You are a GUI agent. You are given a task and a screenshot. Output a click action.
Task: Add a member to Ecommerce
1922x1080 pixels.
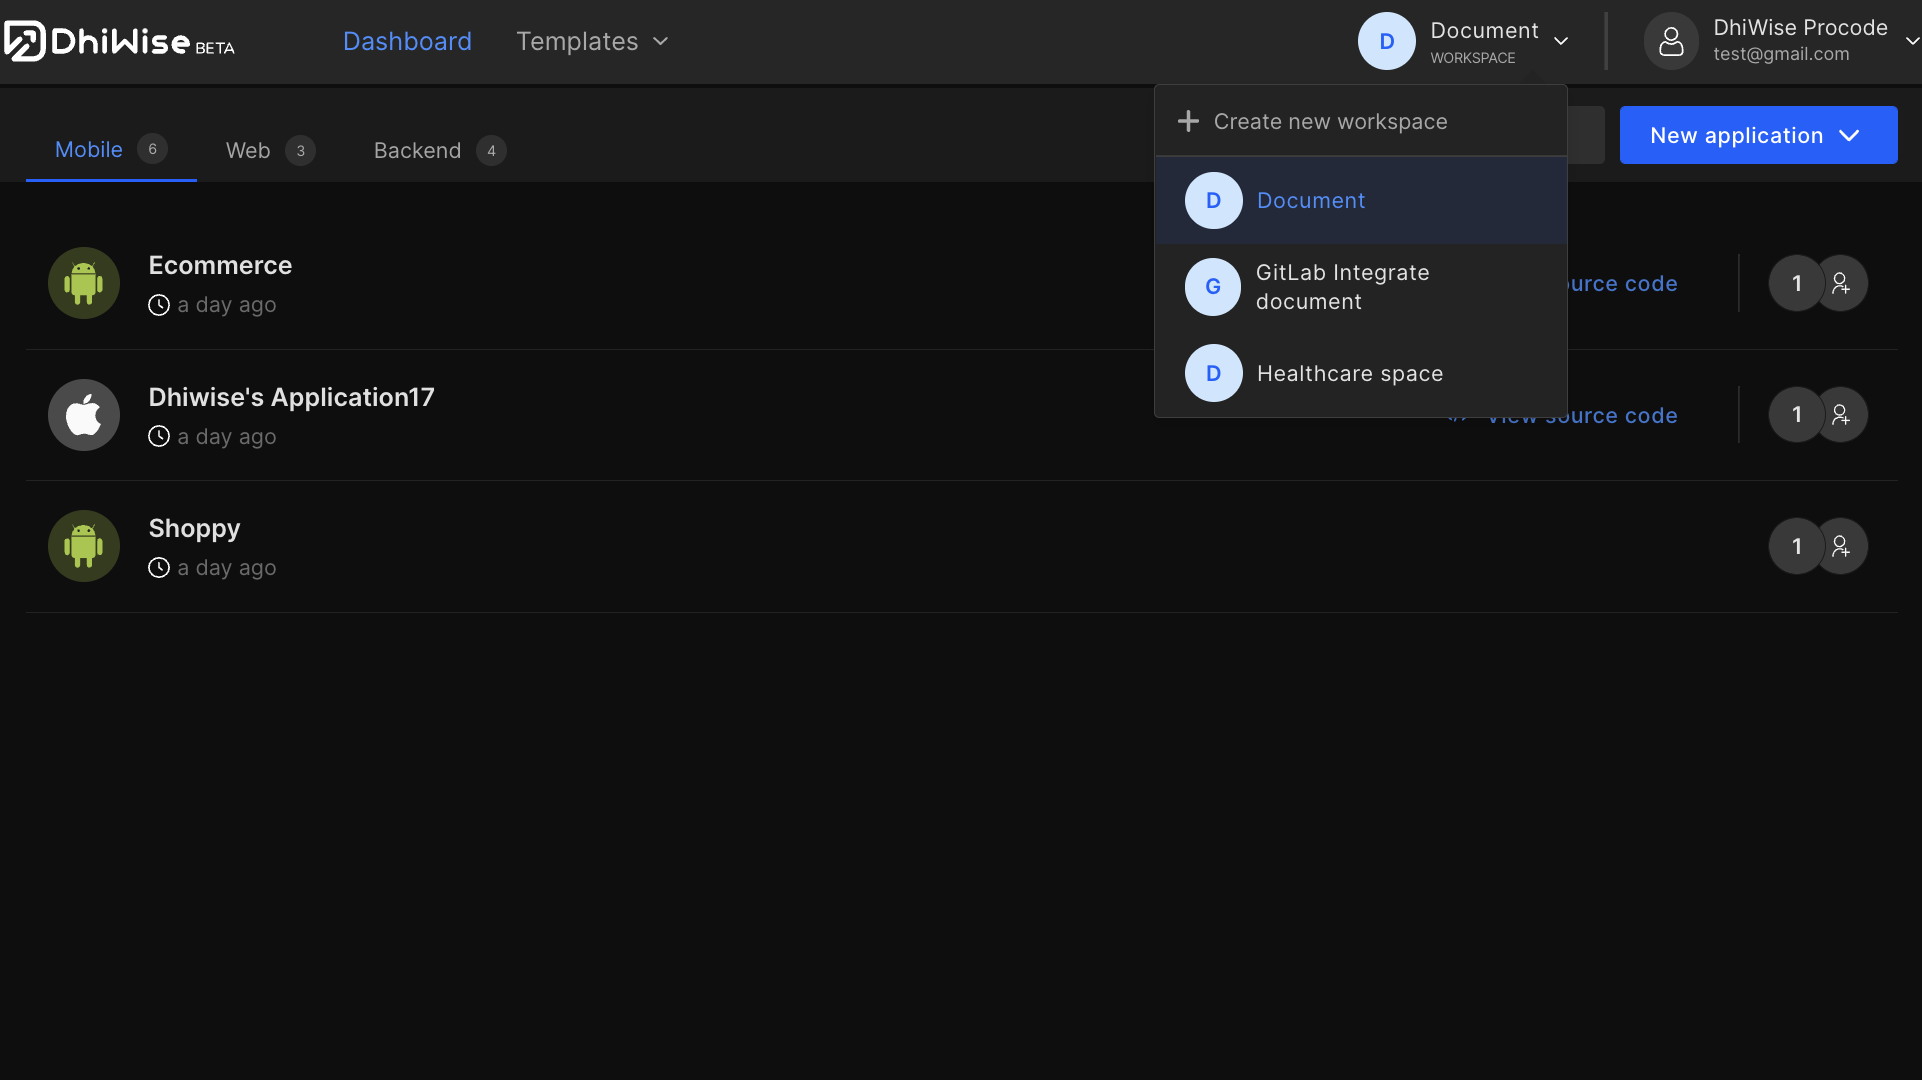pyautogui.click(x=1842, y=283)
